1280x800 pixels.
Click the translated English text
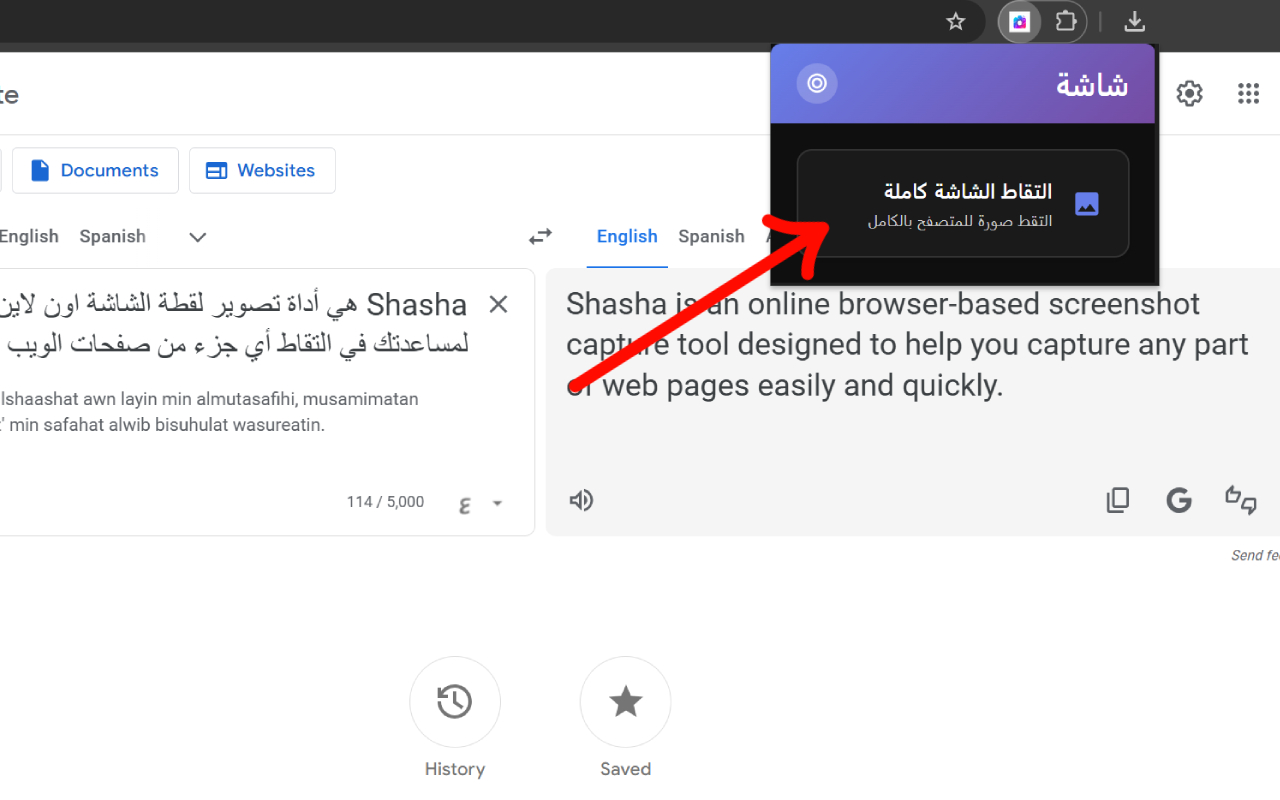click(x=907, y=344)
